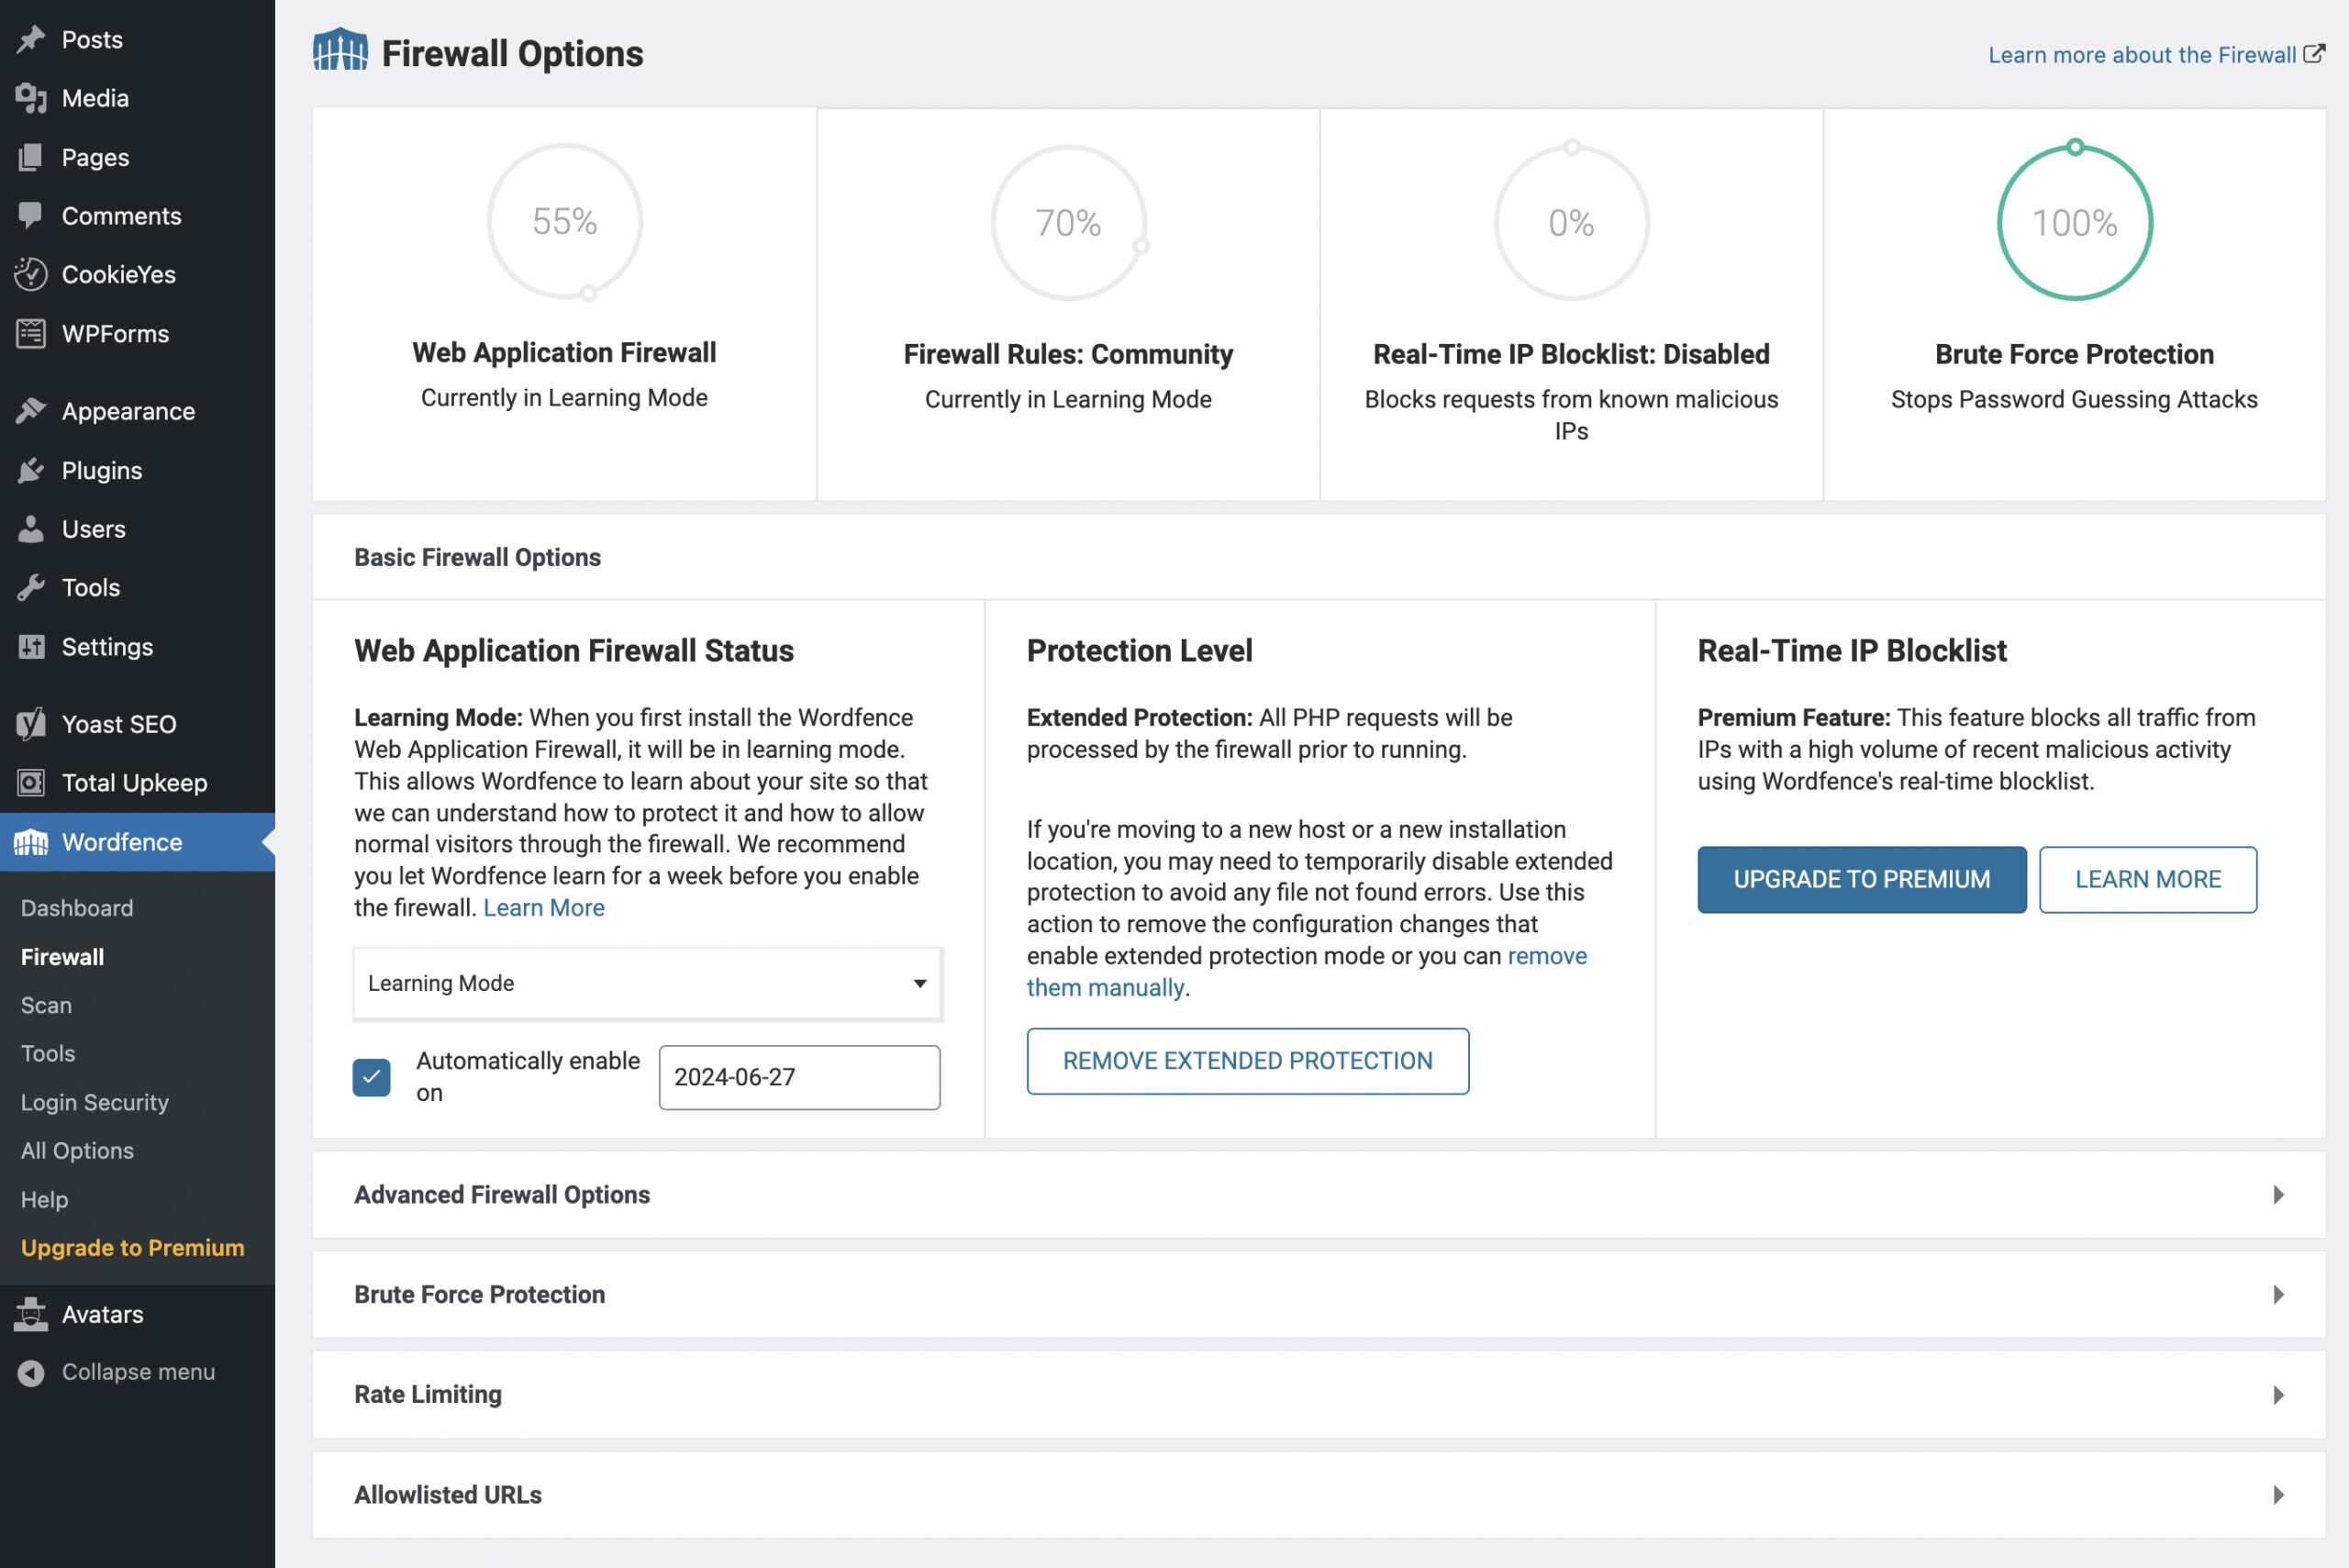Image resolution: width=2349 pixels, height=1568 pixels.
Task: Click Learn More link in Learning Mode text
Action: [544, 907]
